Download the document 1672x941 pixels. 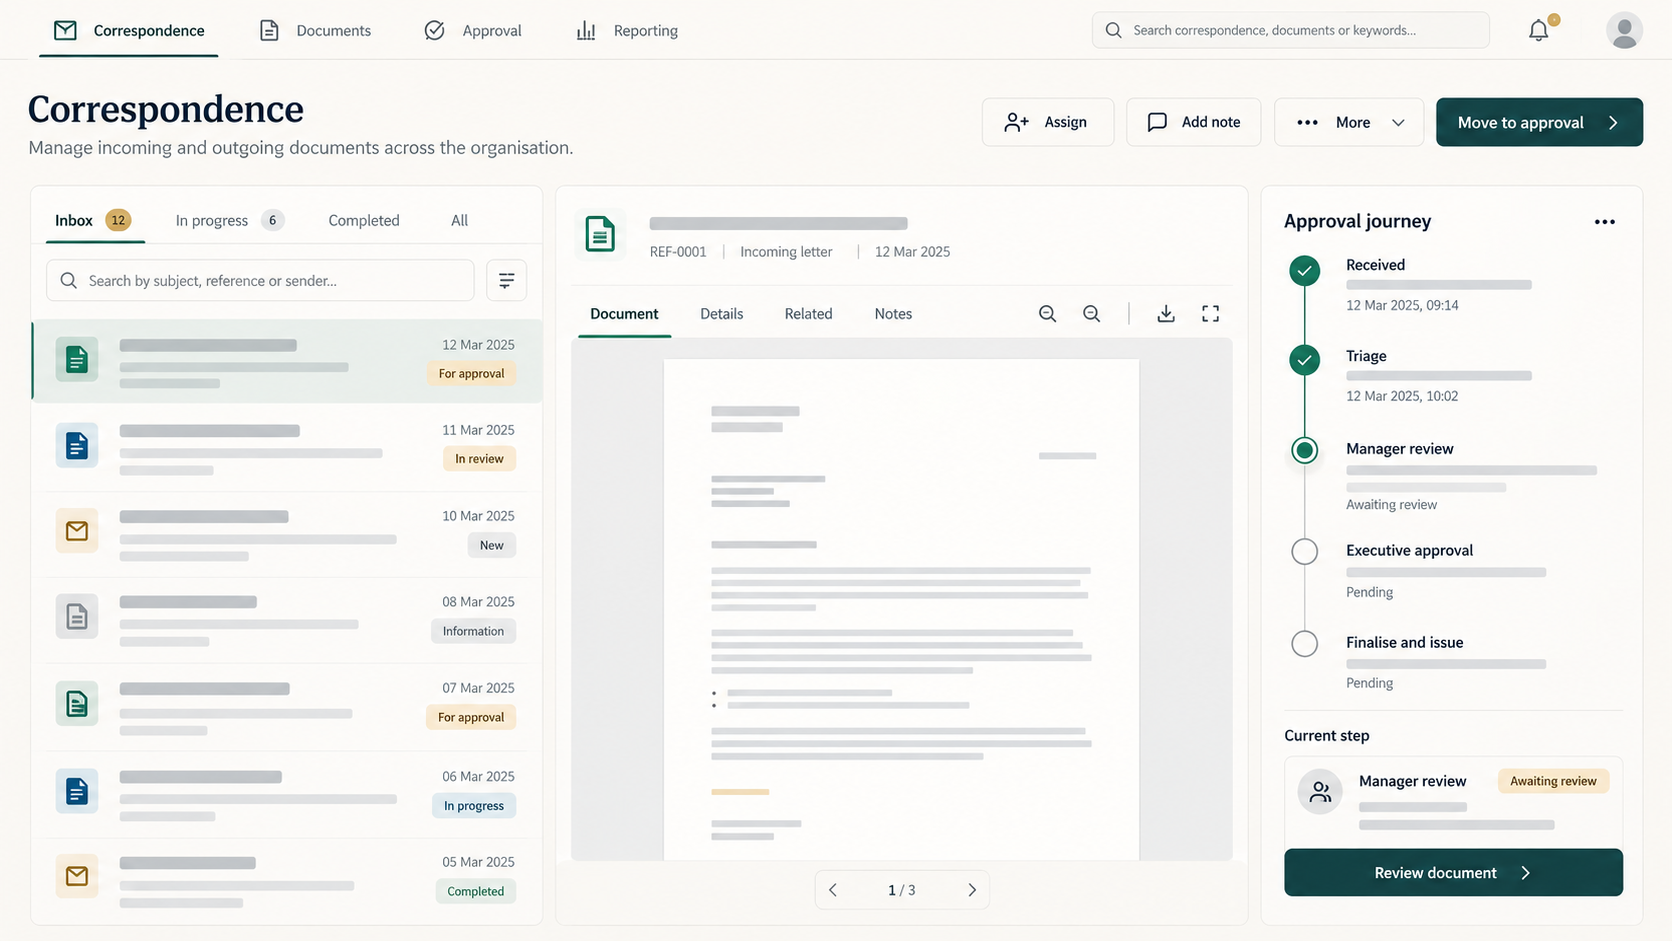pyautogui.click(x=1166, y=314)
